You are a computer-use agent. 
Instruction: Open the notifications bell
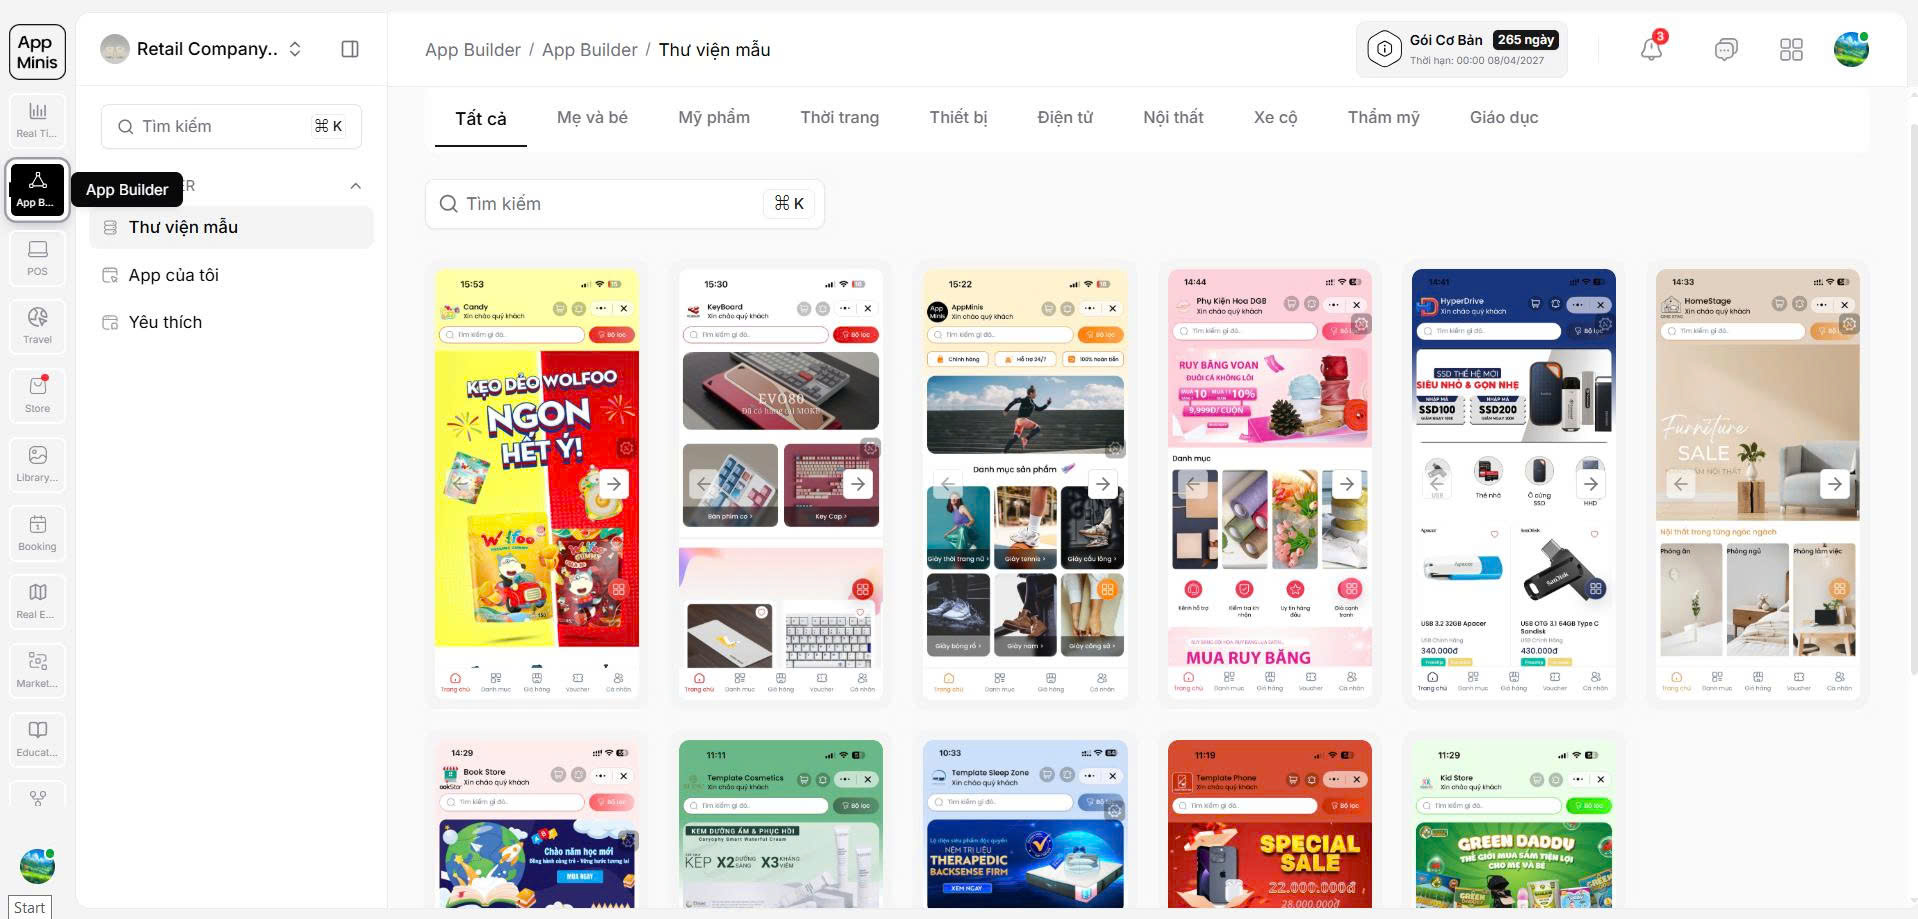click(1651, 49)
